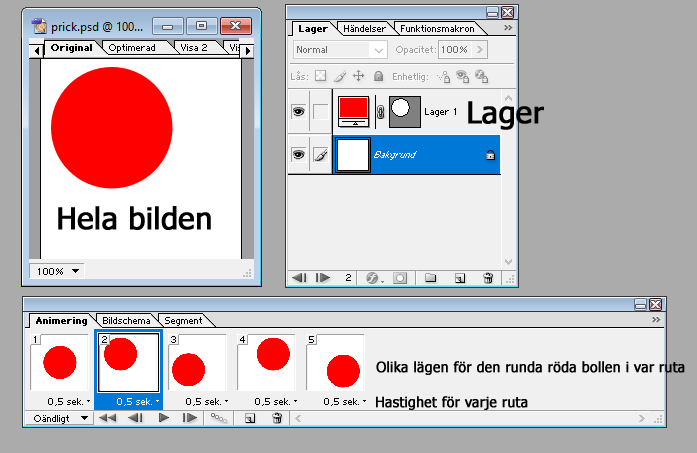
Task: Delete the selected animation frame
Action: pos(277,418)
